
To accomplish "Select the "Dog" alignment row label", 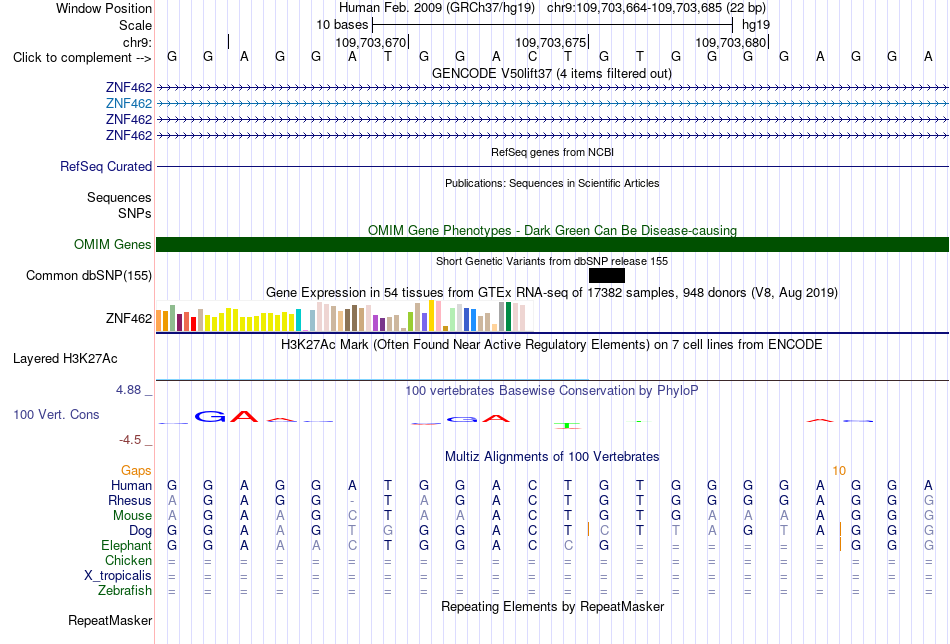I will (x=140, y=531).
